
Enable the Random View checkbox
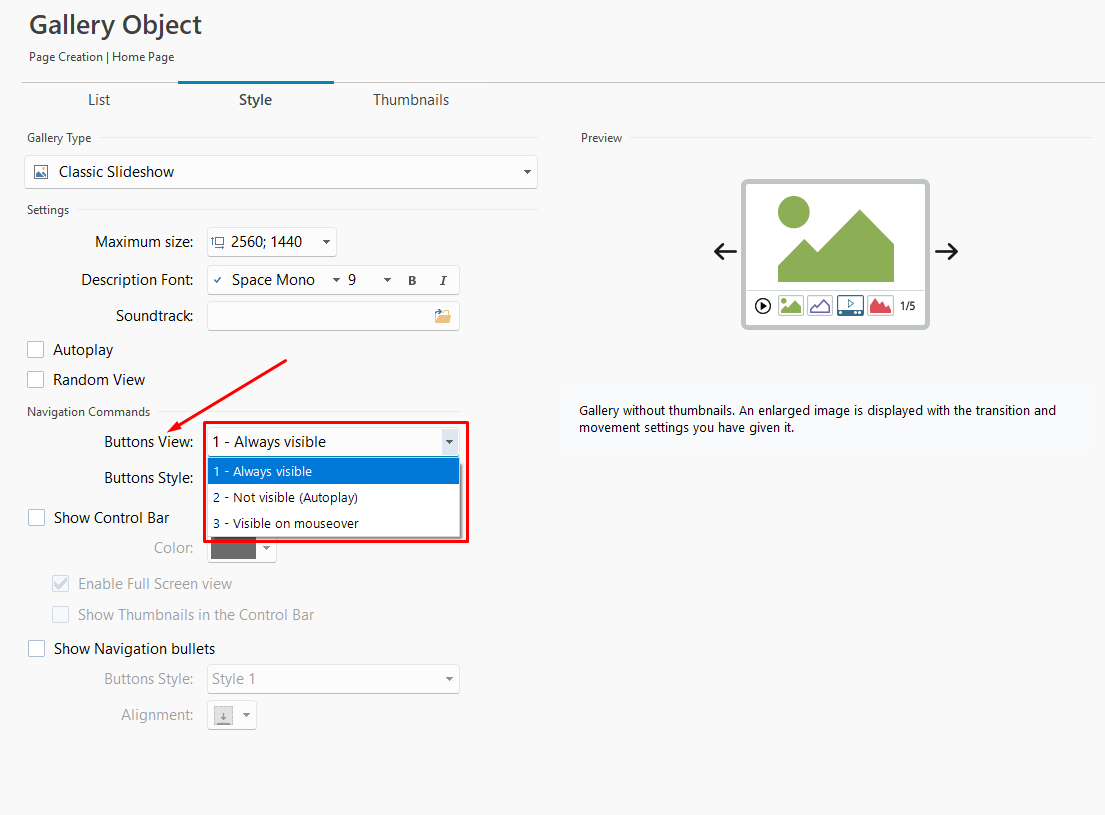coord(36,380)
